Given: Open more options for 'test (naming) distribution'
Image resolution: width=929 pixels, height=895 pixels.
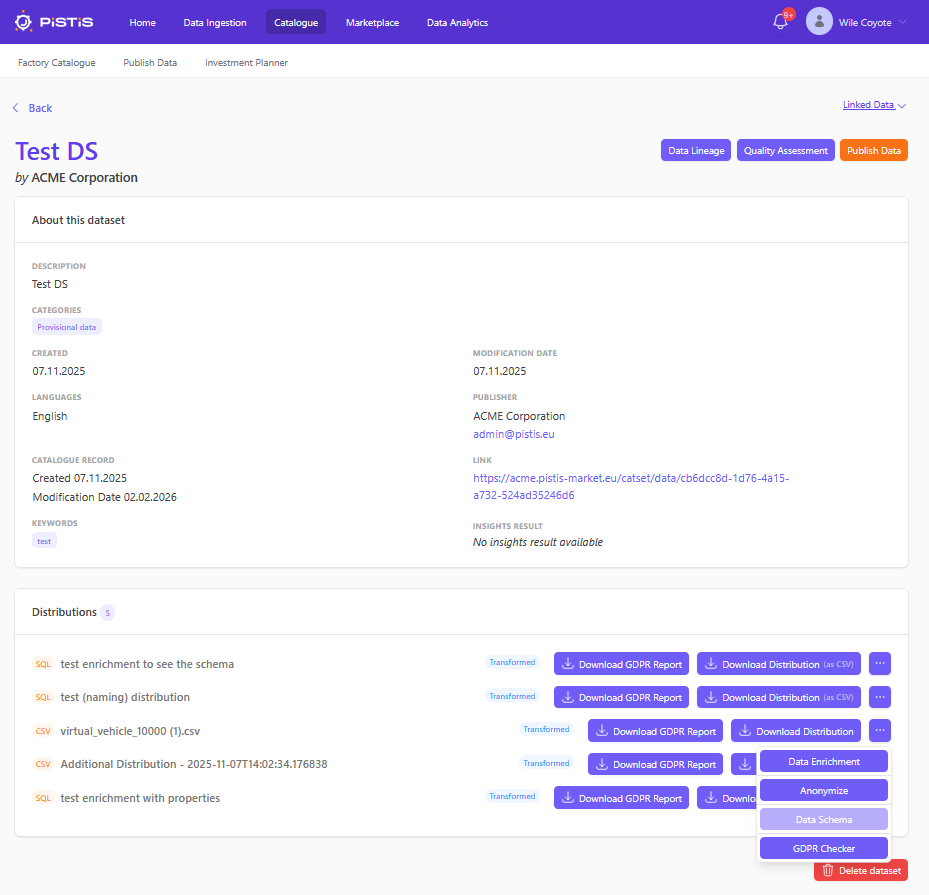Looking at the screenshot, I should 880,697.
